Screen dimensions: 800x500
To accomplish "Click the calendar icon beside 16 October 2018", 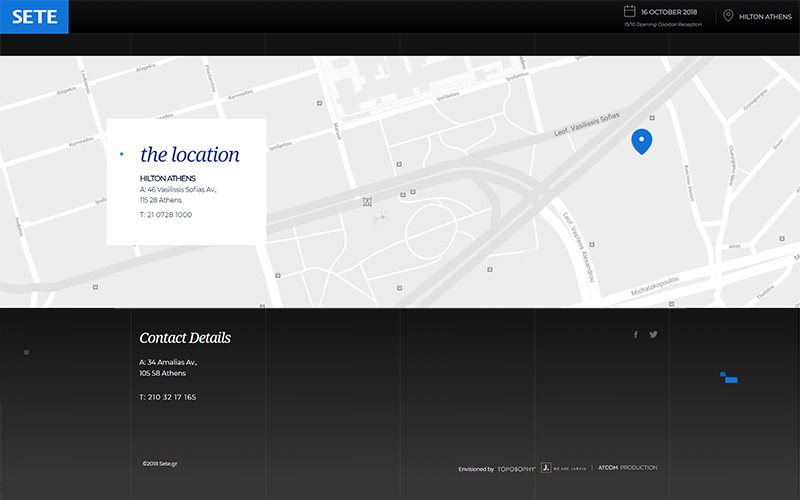I will [x=630, y=11].
